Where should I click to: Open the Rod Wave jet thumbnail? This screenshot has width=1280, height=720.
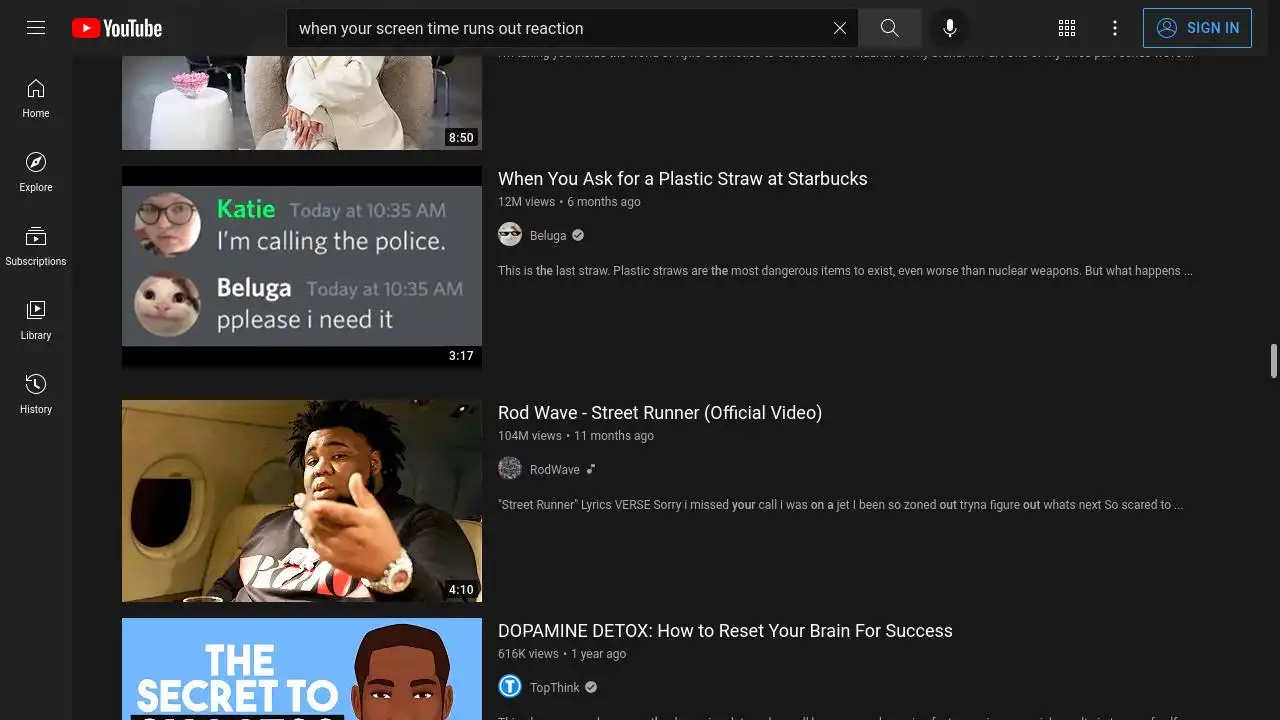302,501
